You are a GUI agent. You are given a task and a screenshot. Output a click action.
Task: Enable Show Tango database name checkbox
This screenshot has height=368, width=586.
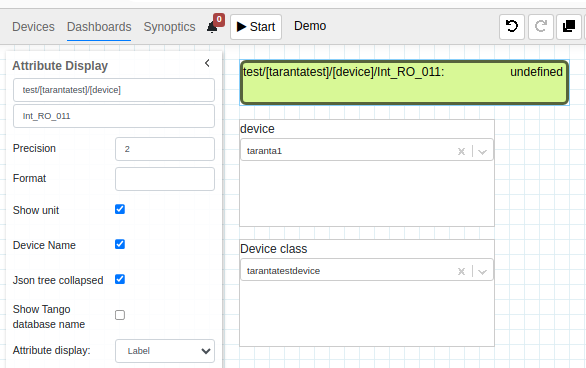pyautogui.click(x=120, y=315)
